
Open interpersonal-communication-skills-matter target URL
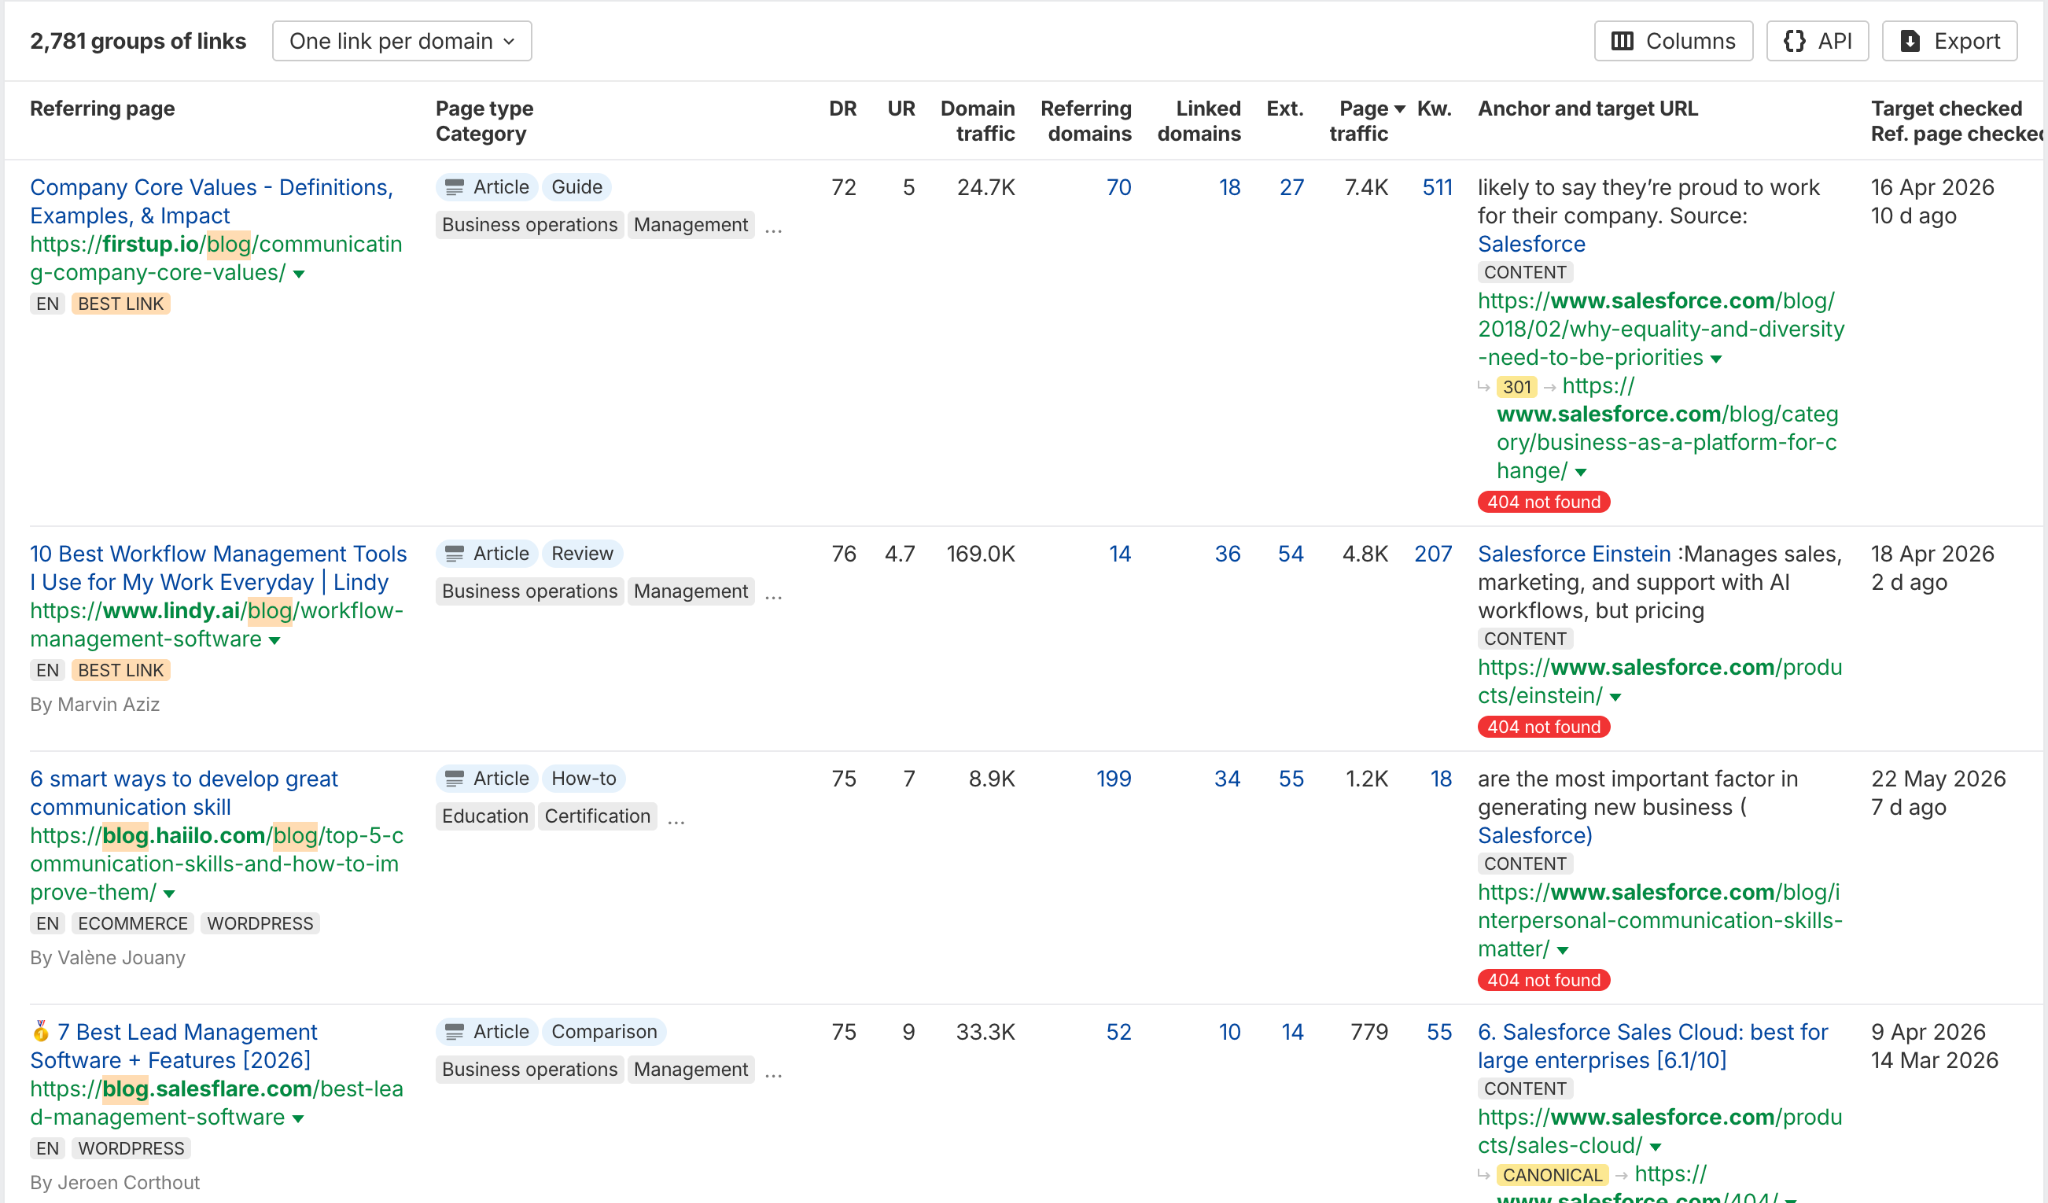click(1660, 920)
